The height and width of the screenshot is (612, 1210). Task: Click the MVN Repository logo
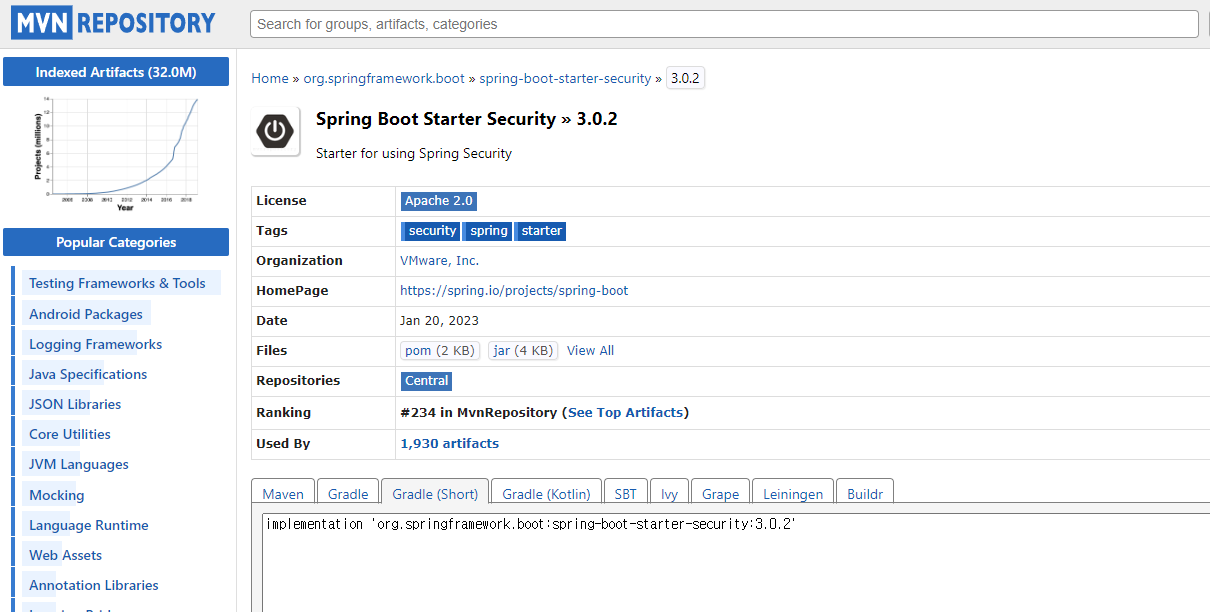(x=113, y=22)
